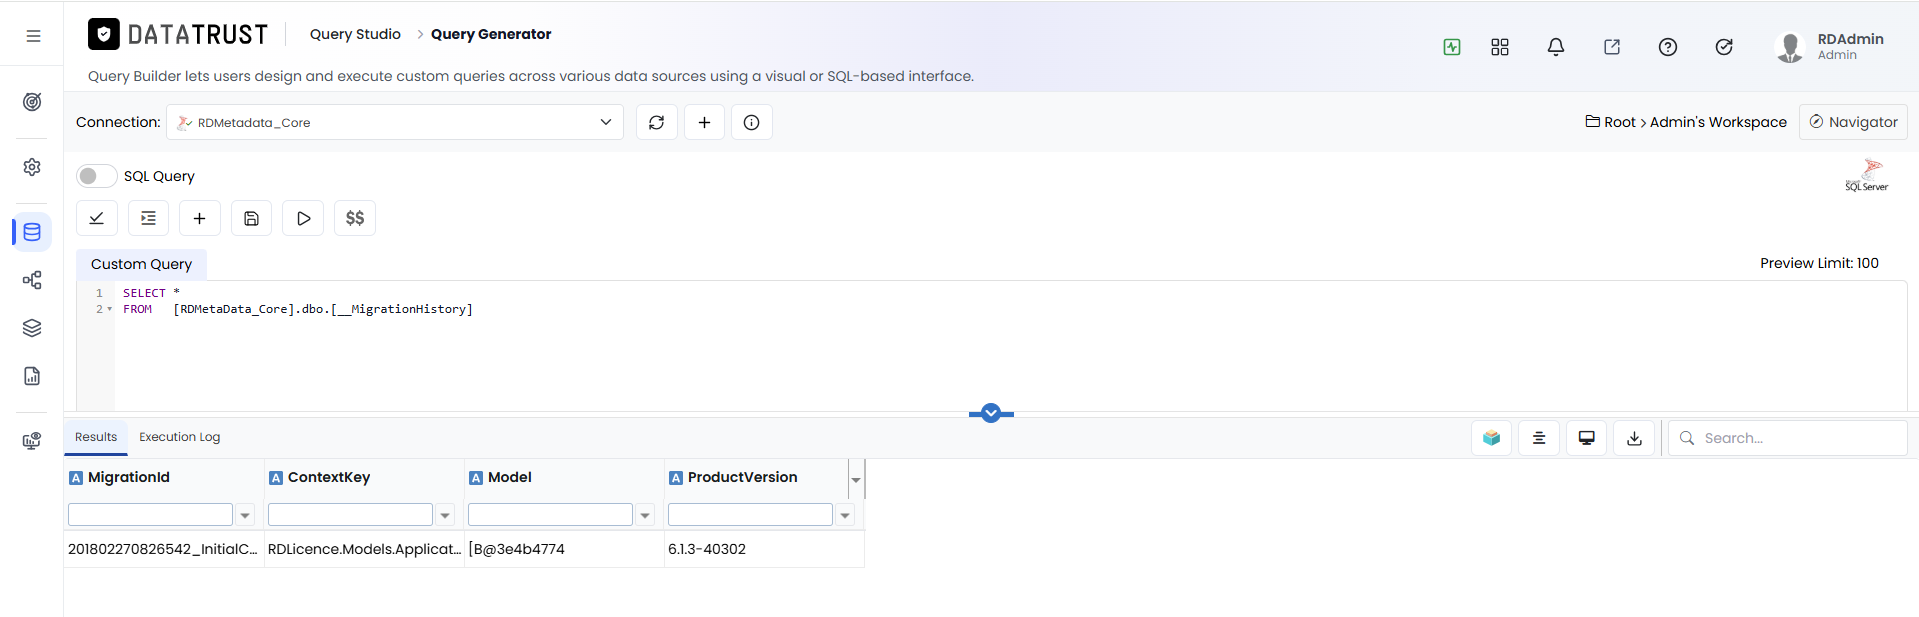Select the Custom Query tab
Screen dimensions: 1919x617
141,264
